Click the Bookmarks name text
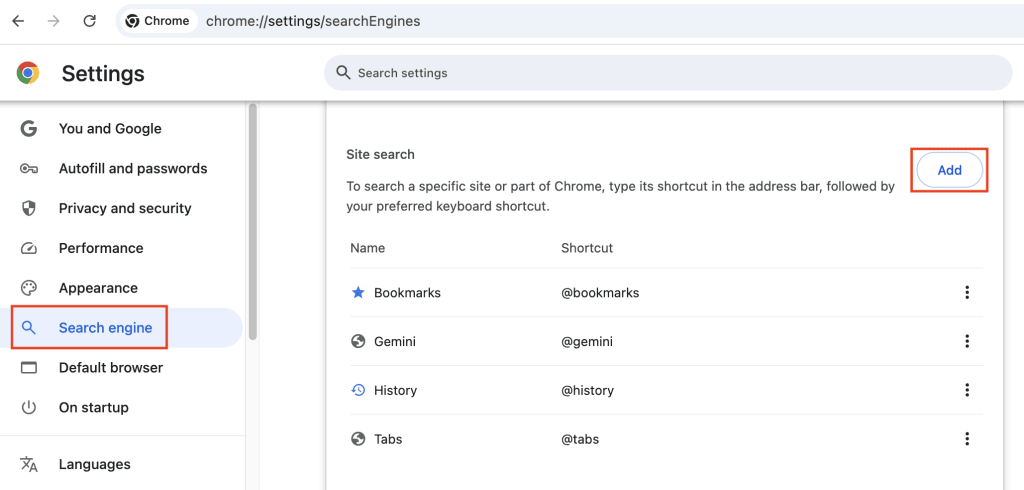The image size is (1024, 490). pos(408,293)
